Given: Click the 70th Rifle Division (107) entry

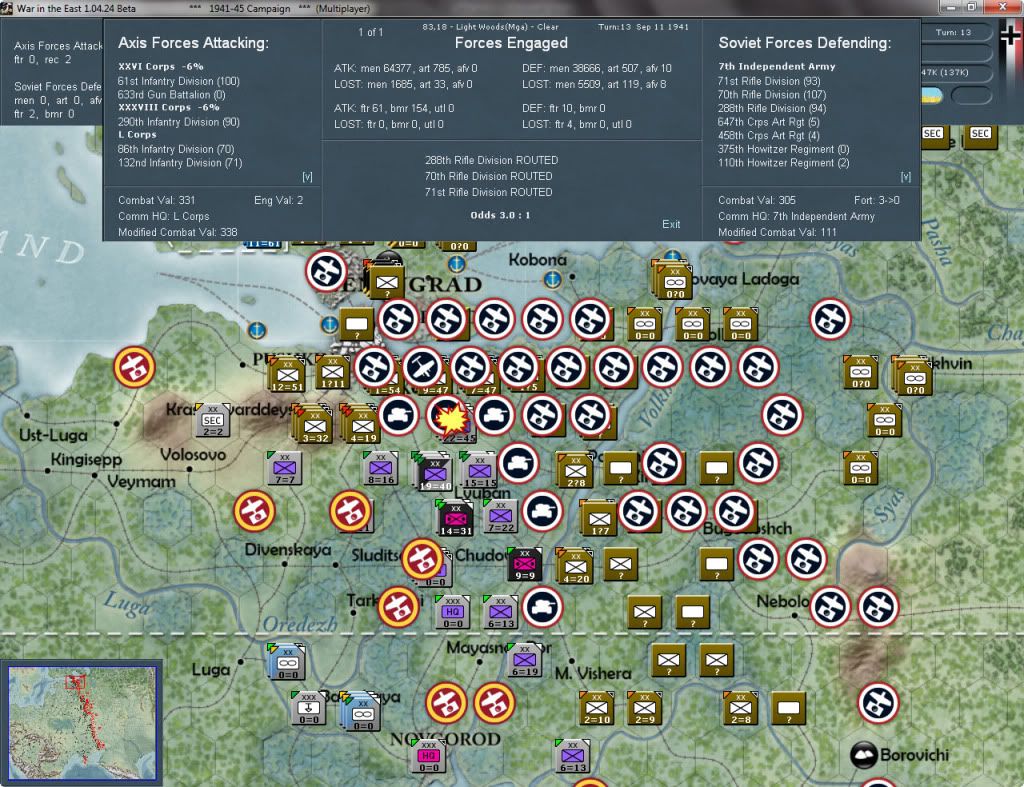Looking at the screenshot, I should (772, 95).
